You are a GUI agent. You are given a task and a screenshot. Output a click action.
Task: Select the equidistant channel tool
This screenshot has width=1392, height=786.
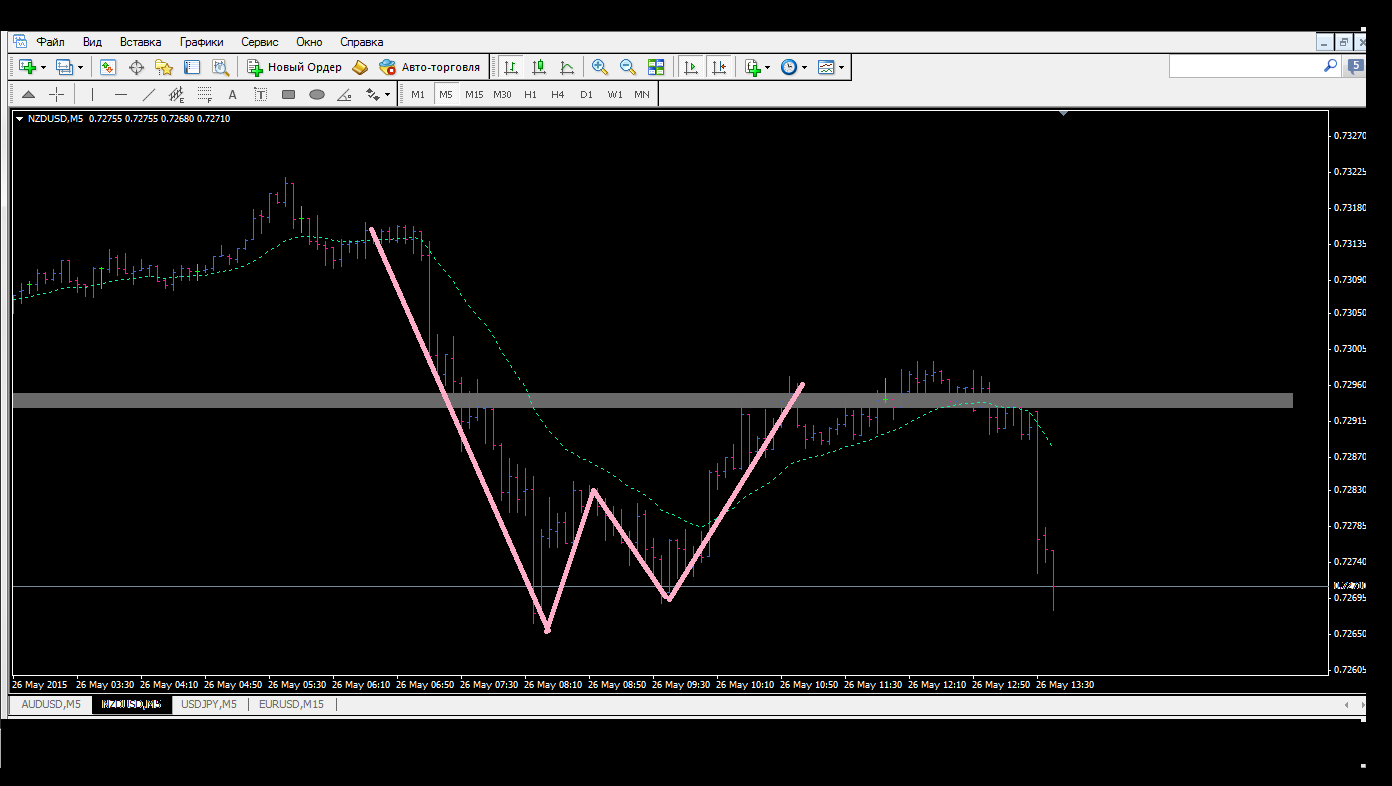point(177,95)
